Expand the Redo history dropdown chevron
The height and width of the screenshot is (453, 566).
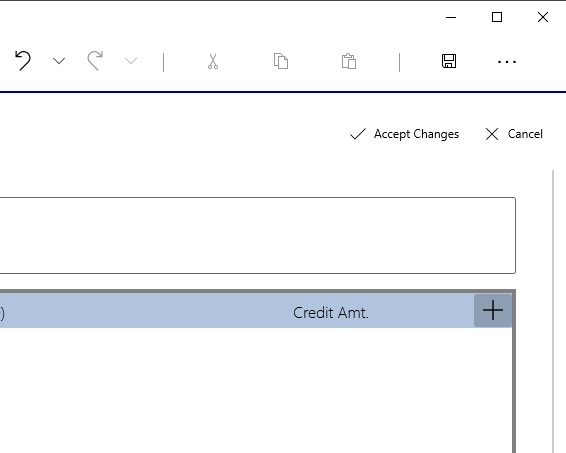coord(131,61)
